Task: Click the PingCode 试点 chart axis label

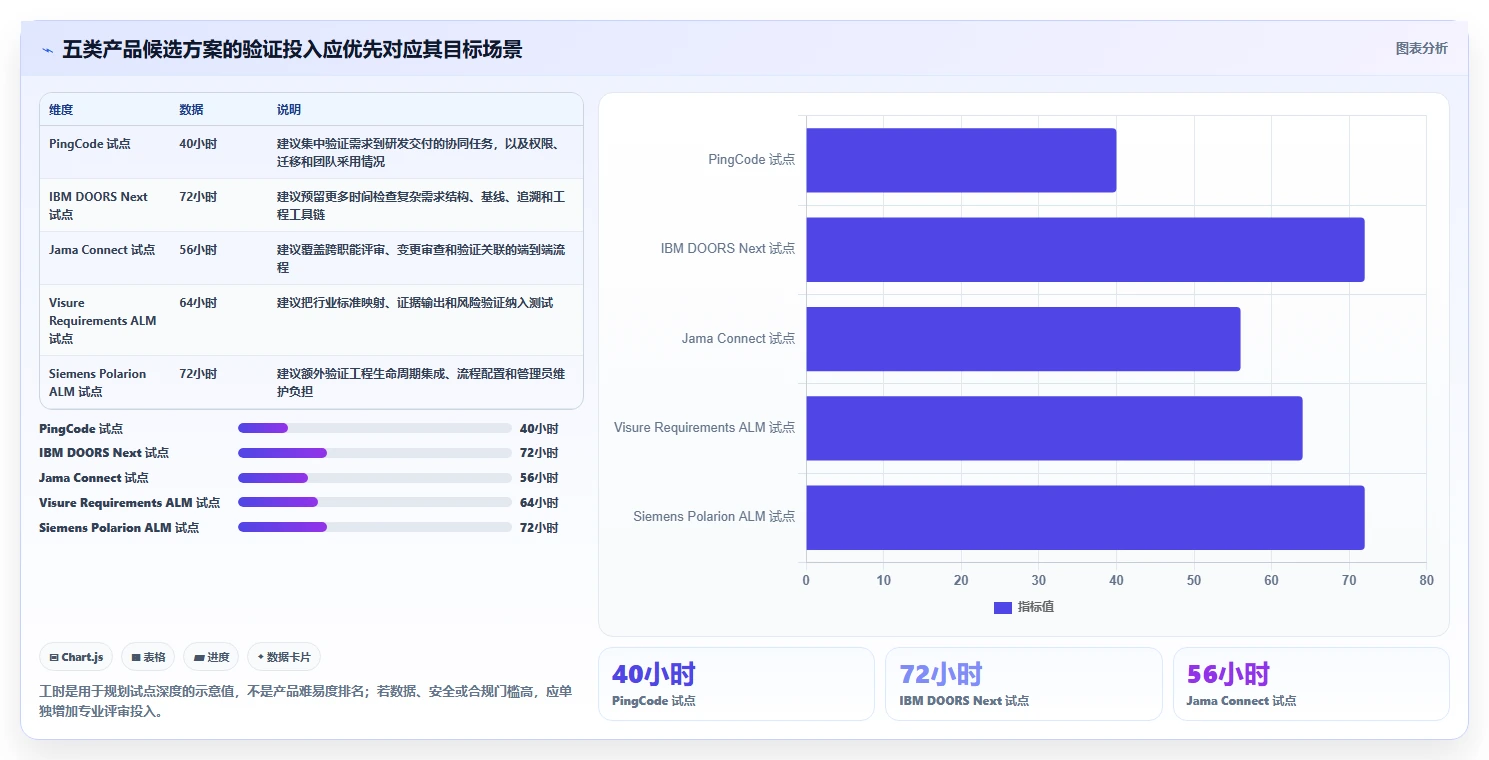Action: pos(751,160)
